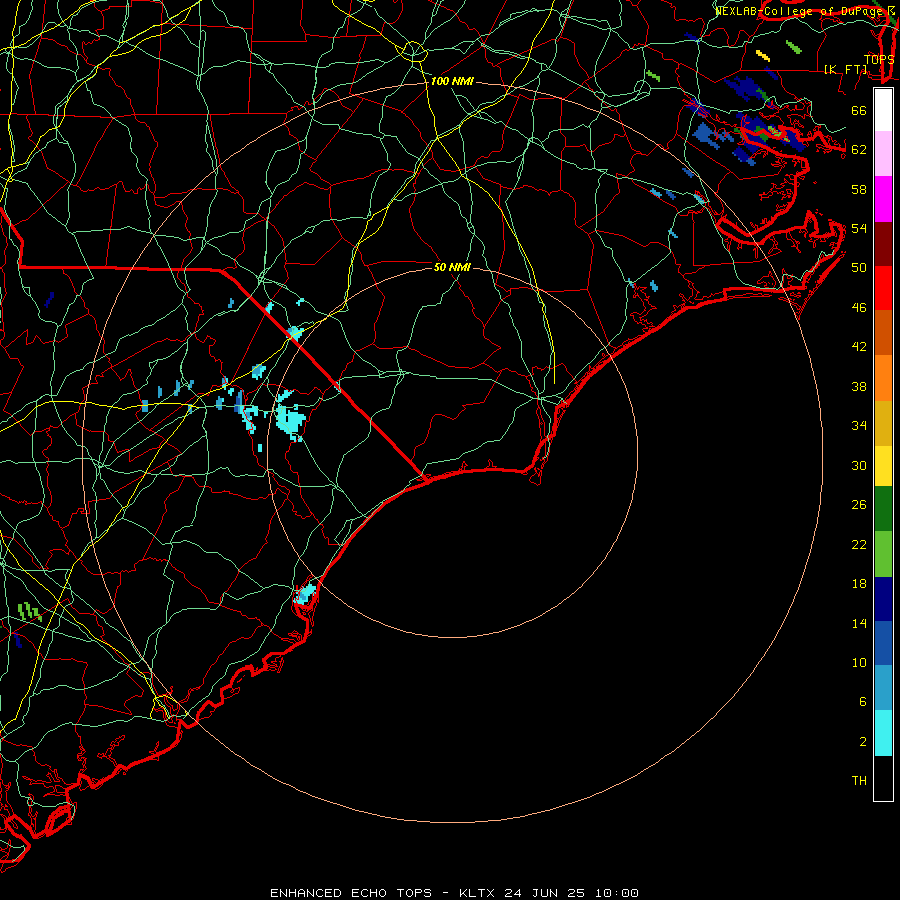
Task: Click the light orange legend swatch
Action: pyautogui.click(x=883, y=378)
